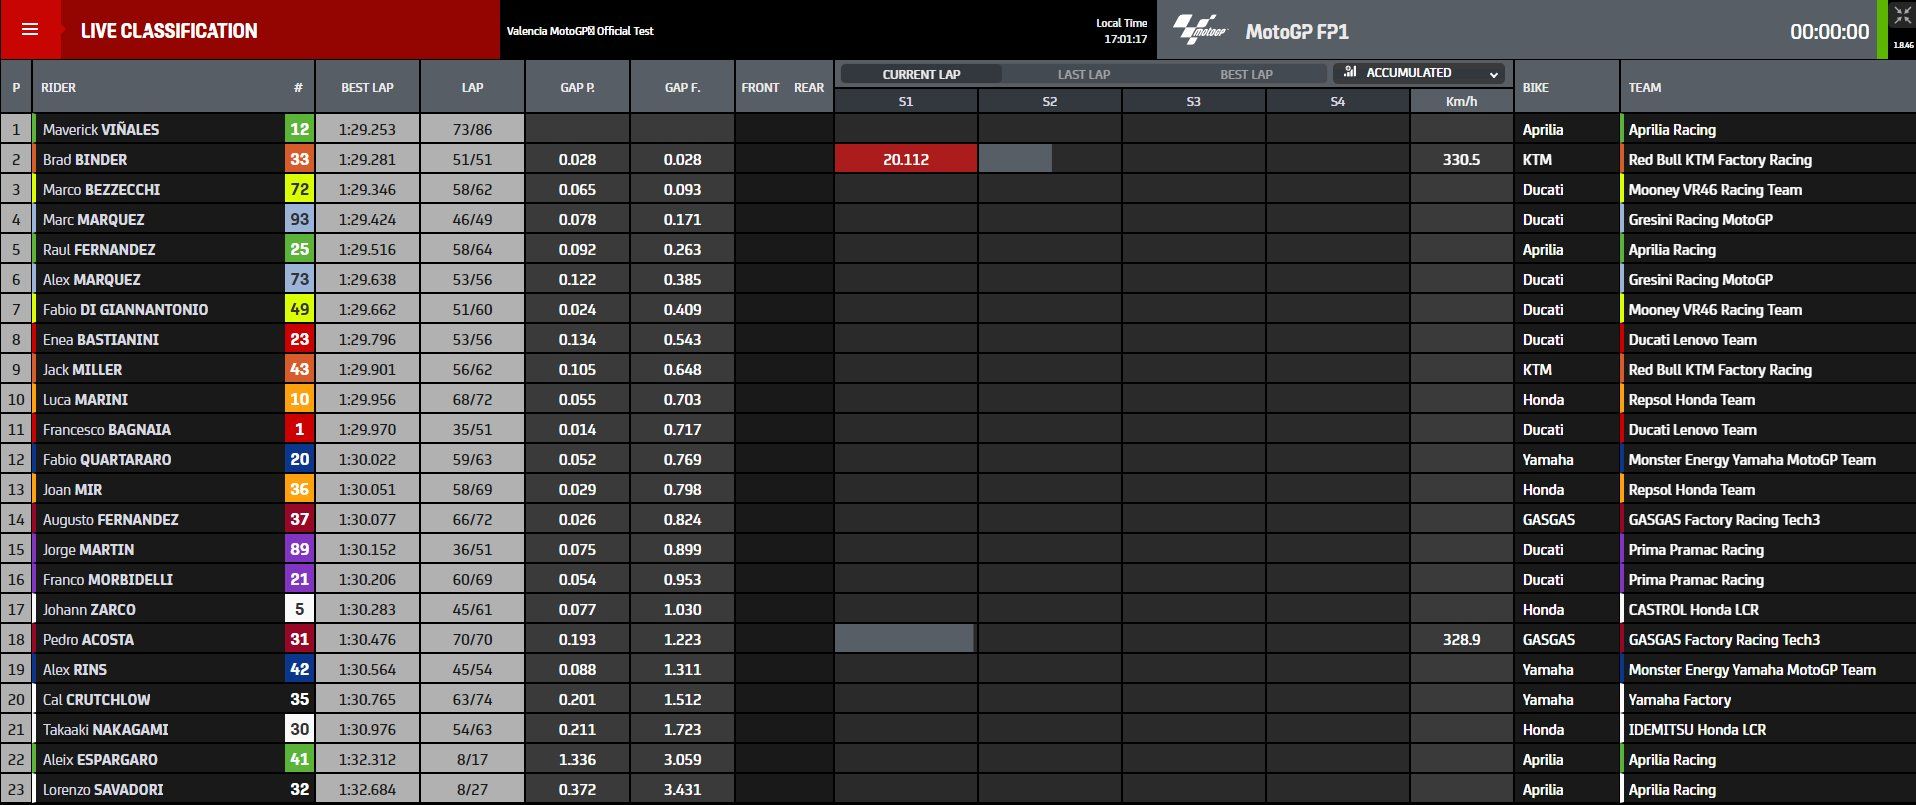Click Local Time 17:01:17
The image size is (1916, 805).
1122,31
